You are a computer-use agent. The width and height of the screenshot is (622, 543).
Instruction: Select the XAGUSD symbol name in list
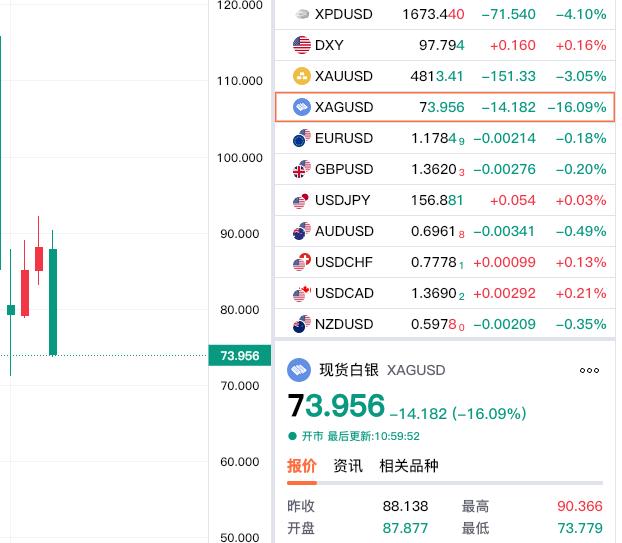click(344, 107)
